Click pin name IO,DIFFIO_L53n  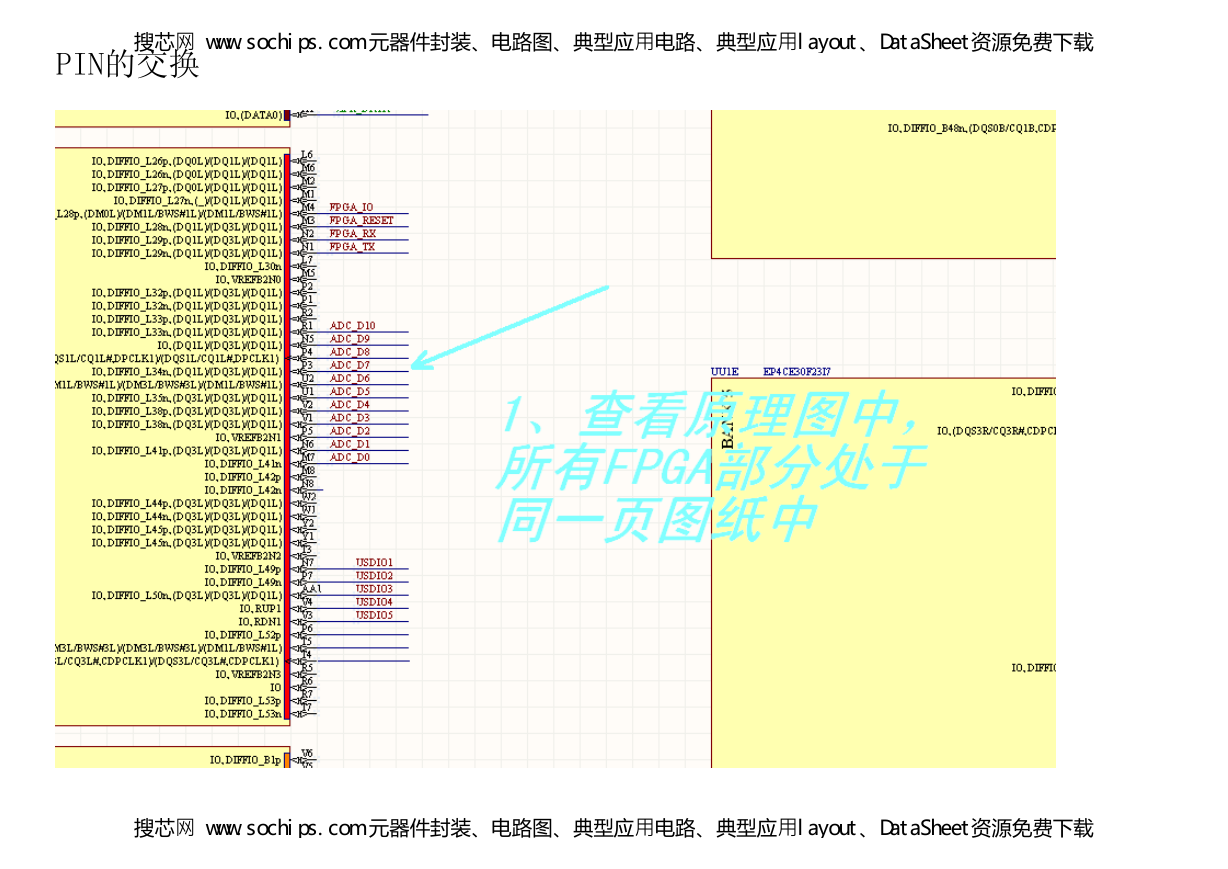tap(243, 714)
